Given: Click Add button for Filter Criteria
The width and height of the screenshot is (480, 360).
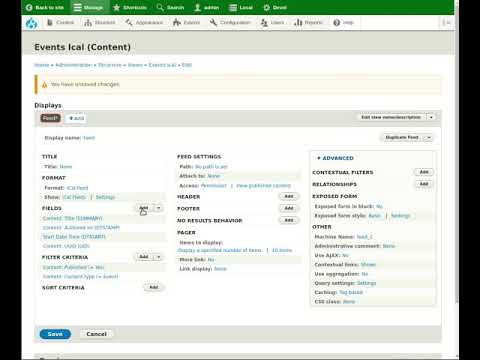Looking at the screenshot, I should coord(144,257).
